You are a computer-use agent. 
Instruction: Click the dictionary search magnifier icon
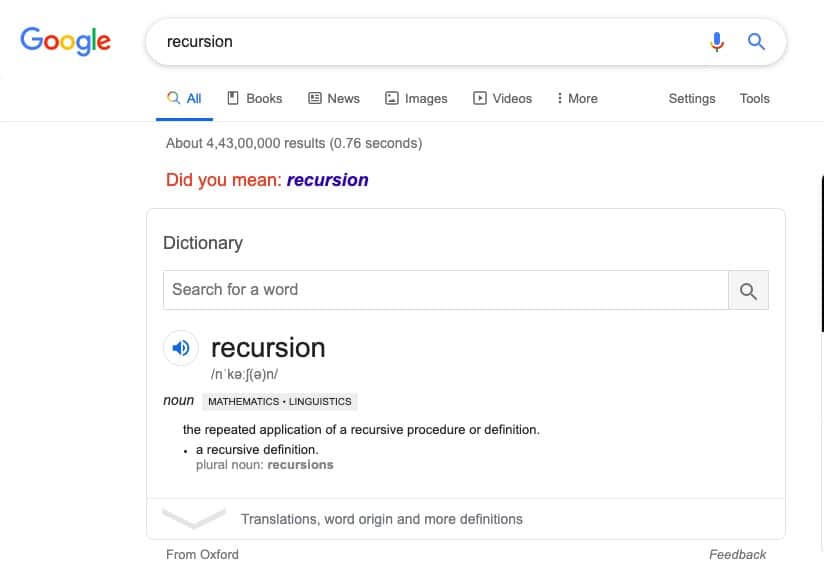[x=748, y=289]
